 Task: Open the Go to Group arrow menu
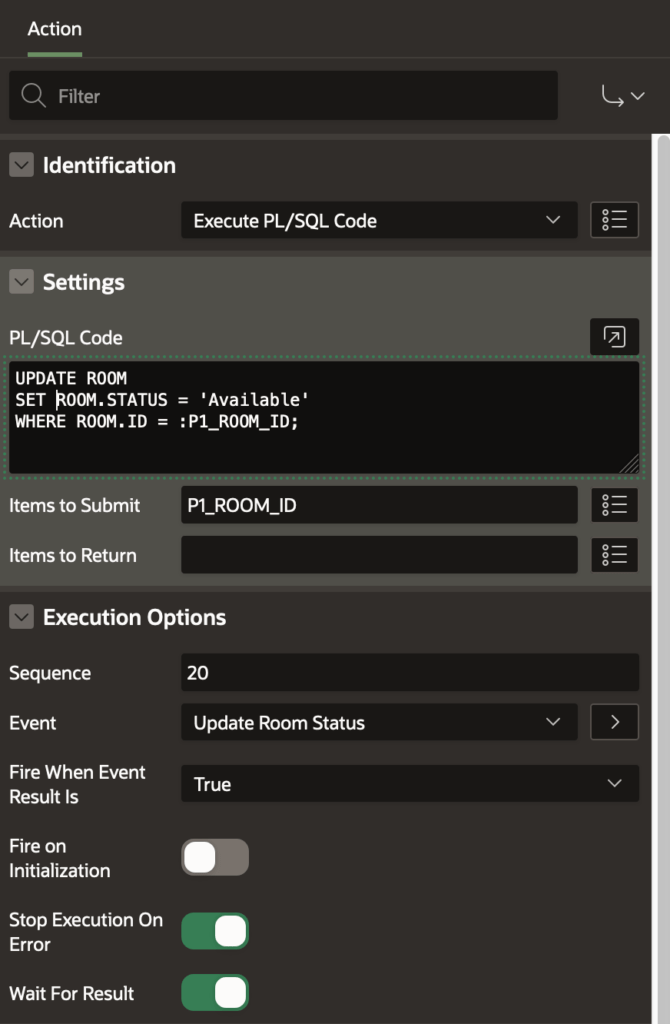622,97
